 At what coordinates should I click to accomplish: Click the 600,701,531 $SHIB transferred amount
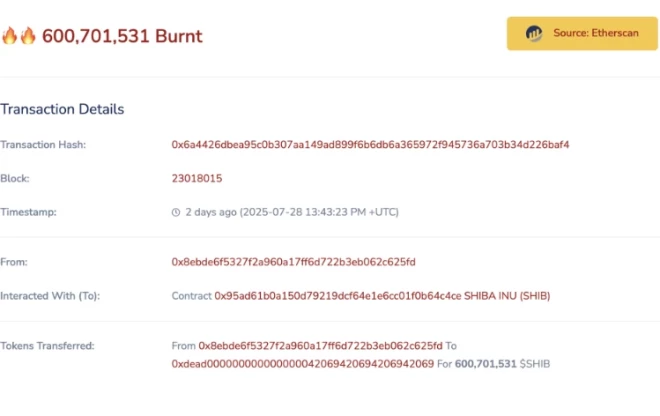click(x=502, y=364)
